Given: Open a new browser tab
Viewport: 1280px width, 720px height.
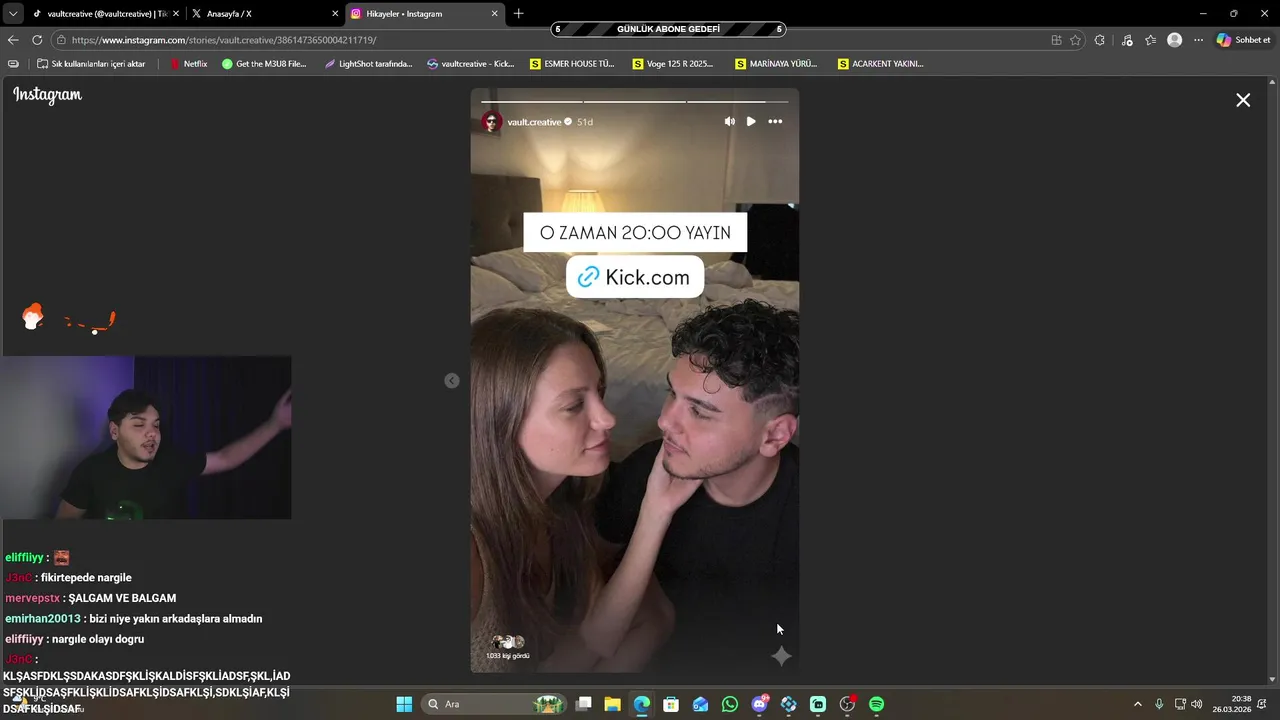Looking at the screenshot, I should (518, 14).
